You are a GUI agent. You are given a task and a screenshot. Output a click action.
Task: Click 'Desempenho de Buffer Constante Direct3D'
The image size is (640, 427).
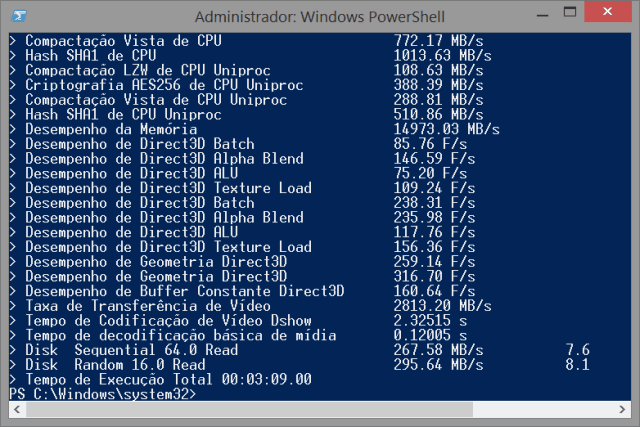[x=185, y=291]
